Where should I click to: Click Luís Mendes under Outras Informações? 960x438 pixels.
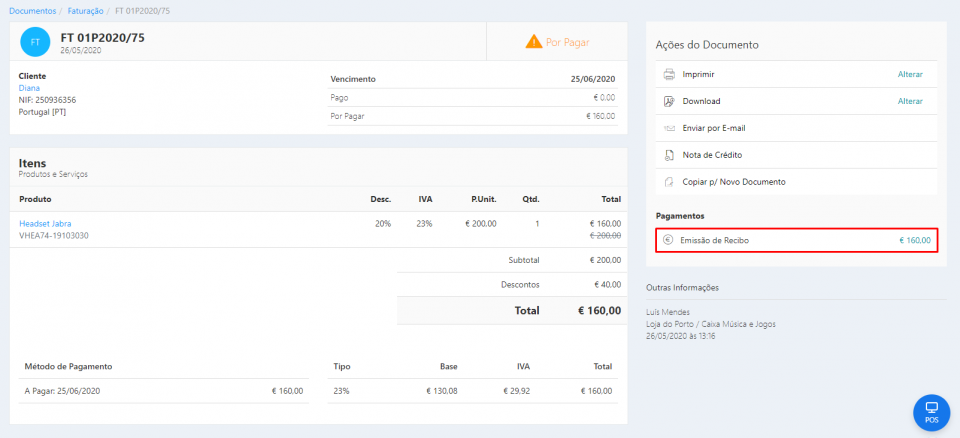[668, 312]
